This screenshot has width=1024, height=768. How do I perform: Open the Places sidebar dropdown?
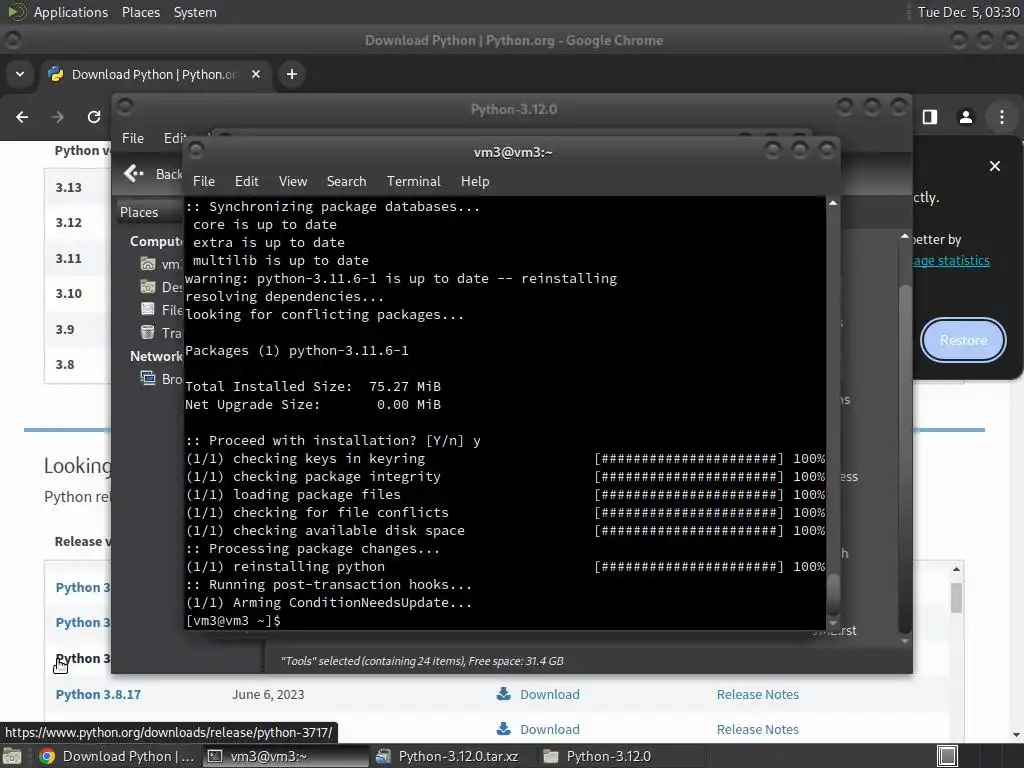coord(149,212)
